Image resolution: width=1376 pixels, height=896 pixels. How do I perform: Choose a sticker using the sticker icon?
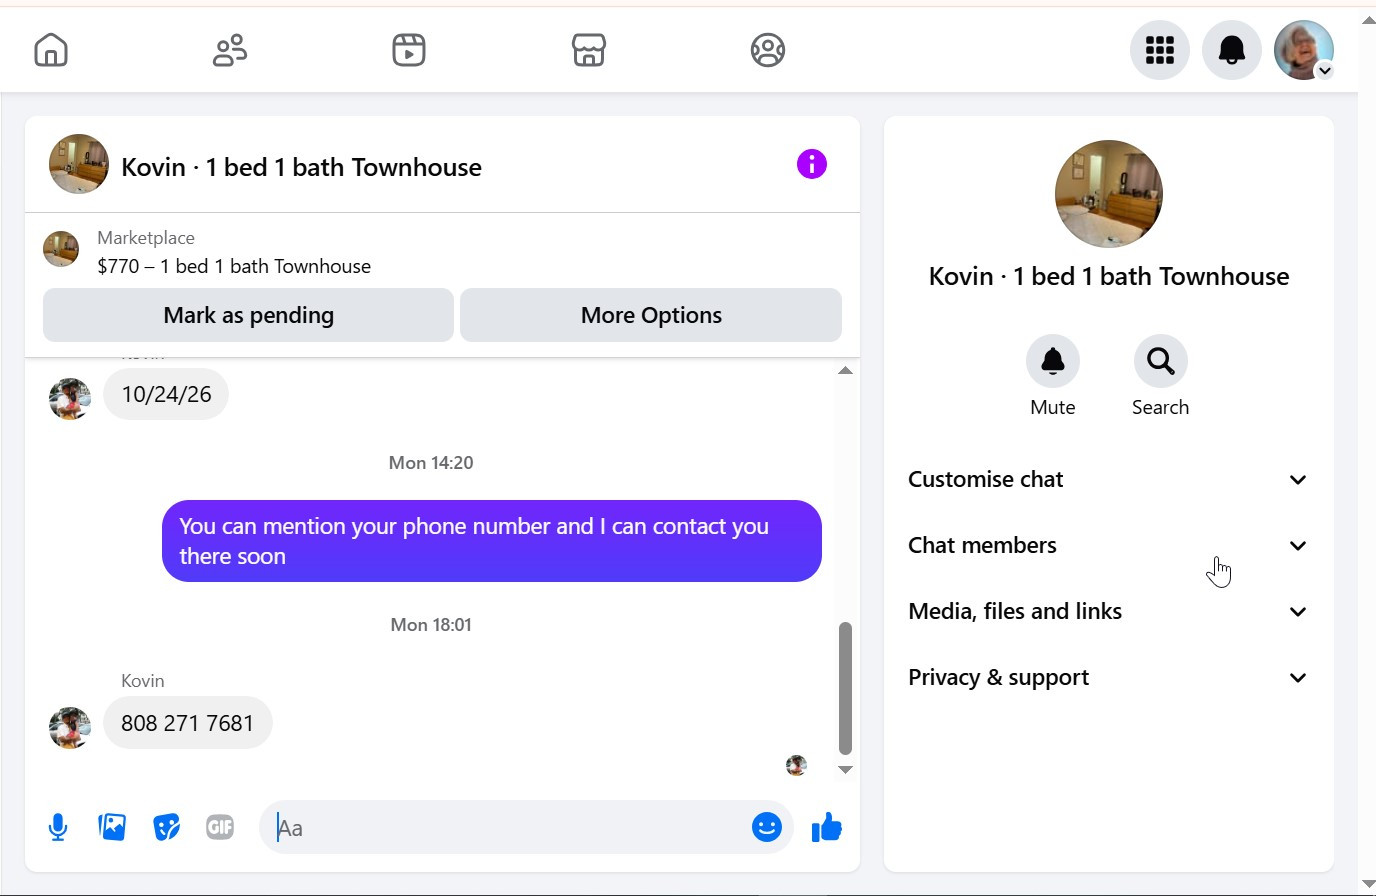(166, 827)
